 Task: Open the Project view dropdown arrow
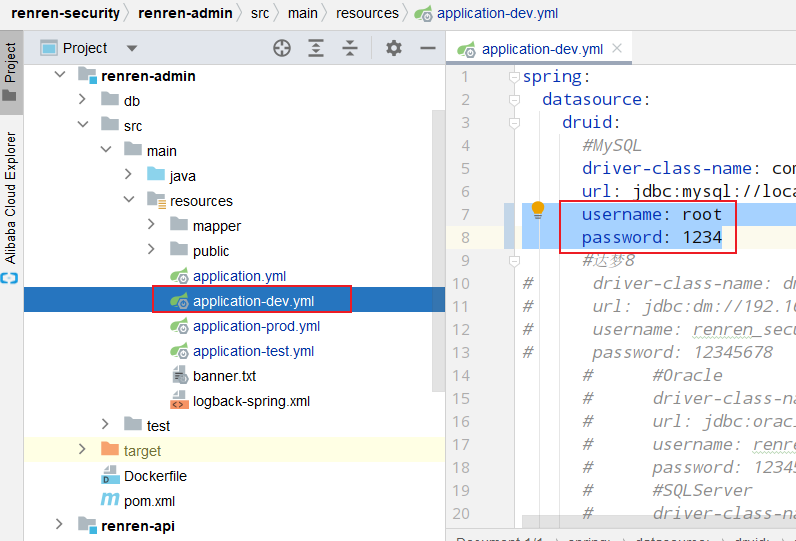point(132,49)
